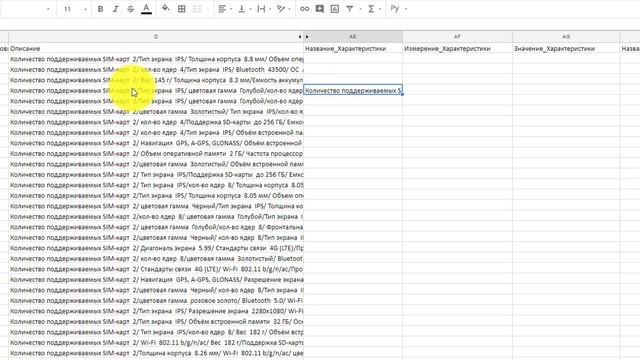Open the text color picker
The height and width of the screenshot is (360, 640).
(147, 9)
